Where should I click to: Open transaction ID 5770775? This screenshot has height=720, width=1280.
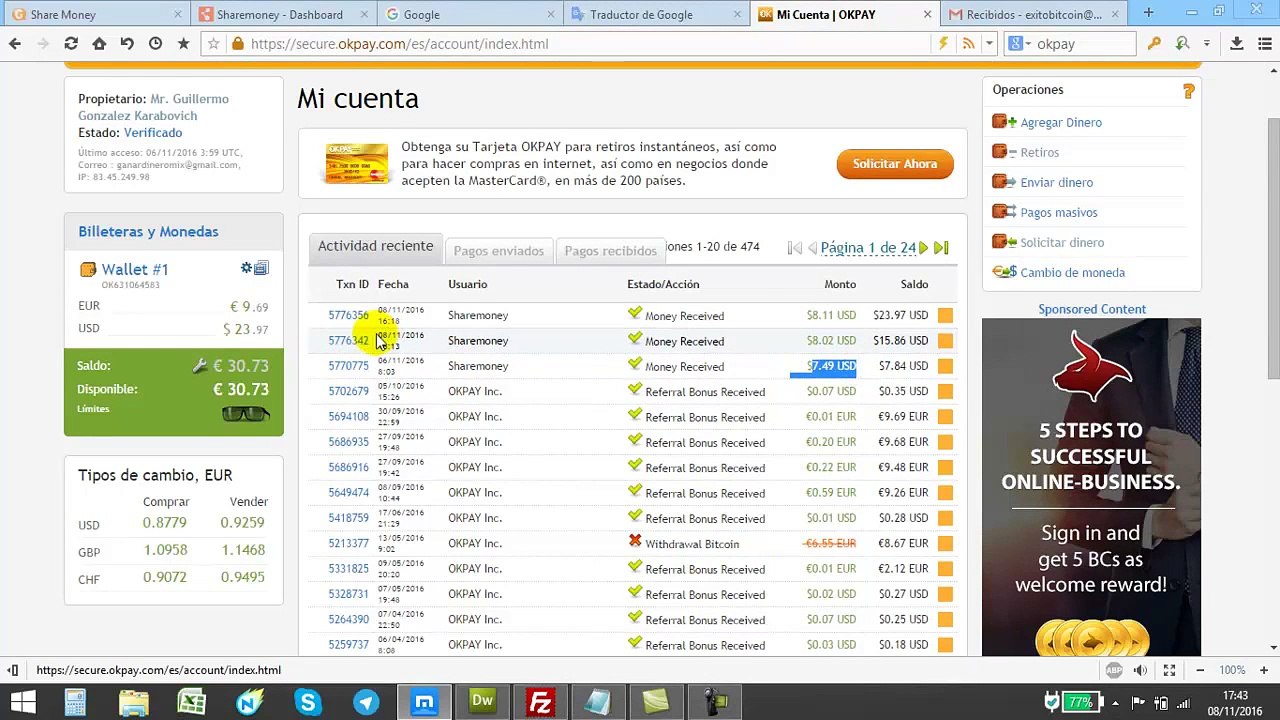(348, 366)
